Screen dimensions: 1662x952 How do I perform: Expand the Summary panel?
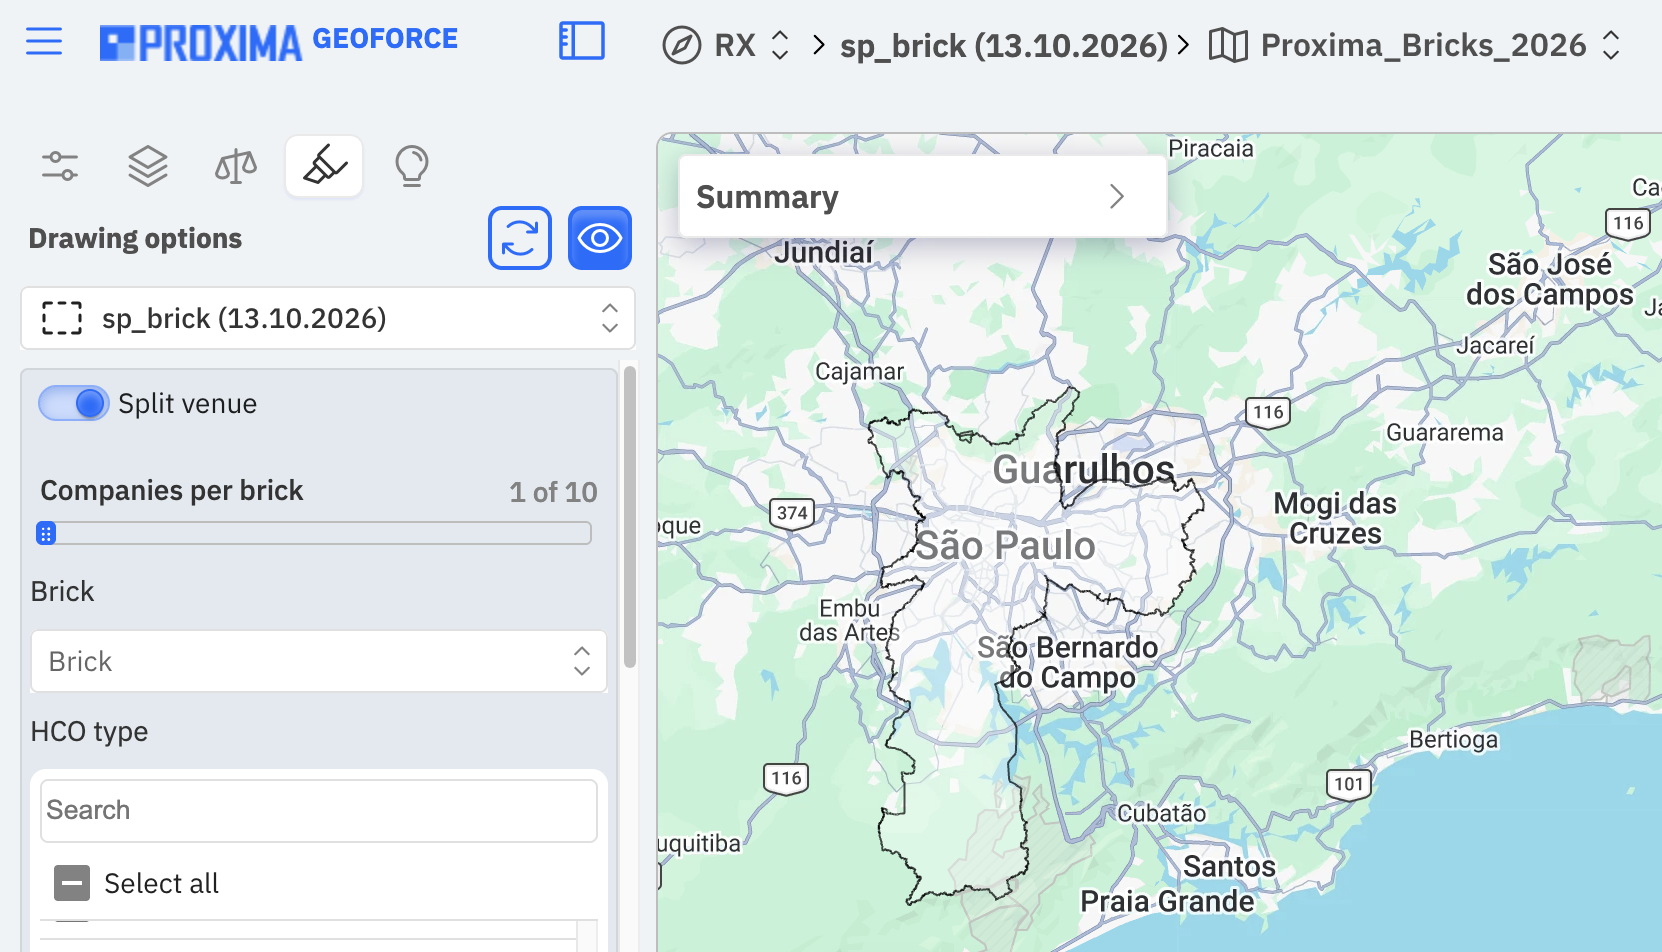pos(923,197)
